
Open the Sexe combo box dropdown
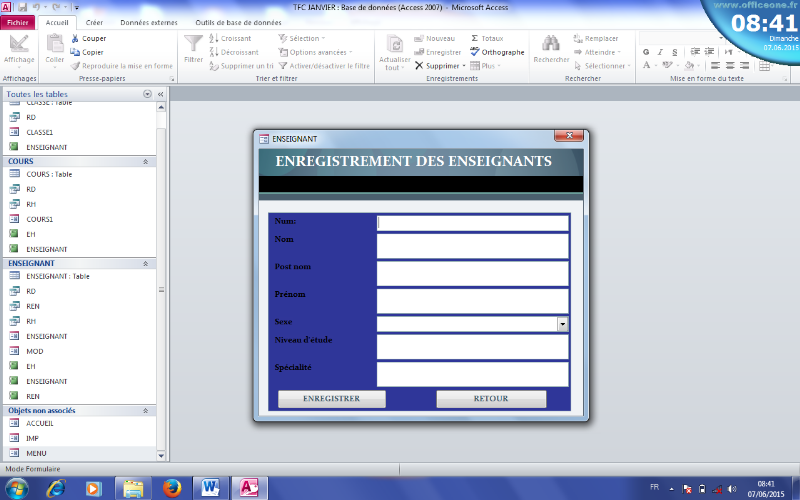coord(563,324)
